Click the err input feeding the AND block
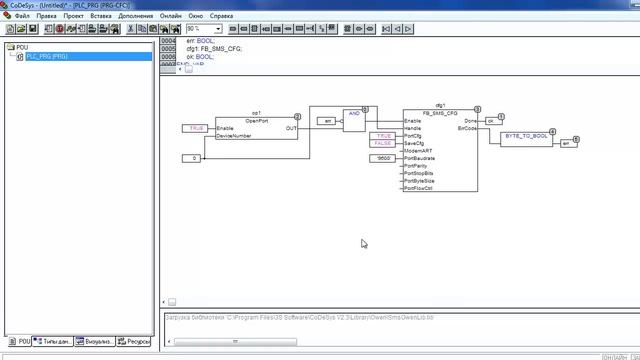The width and height of the screenshot is (640, 360). [x=327, y=121]
